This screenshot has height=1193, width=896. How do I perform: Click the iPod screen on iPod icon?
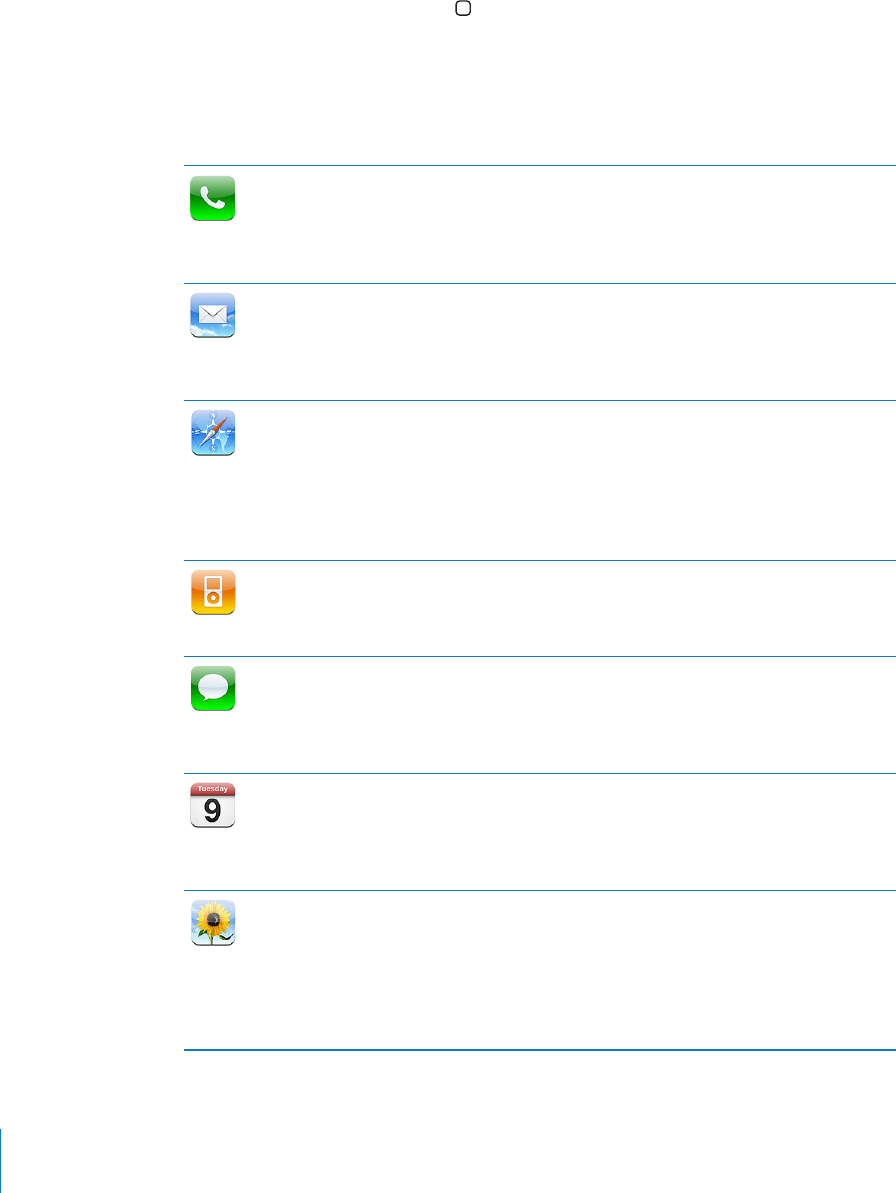[x=213, y=584]
